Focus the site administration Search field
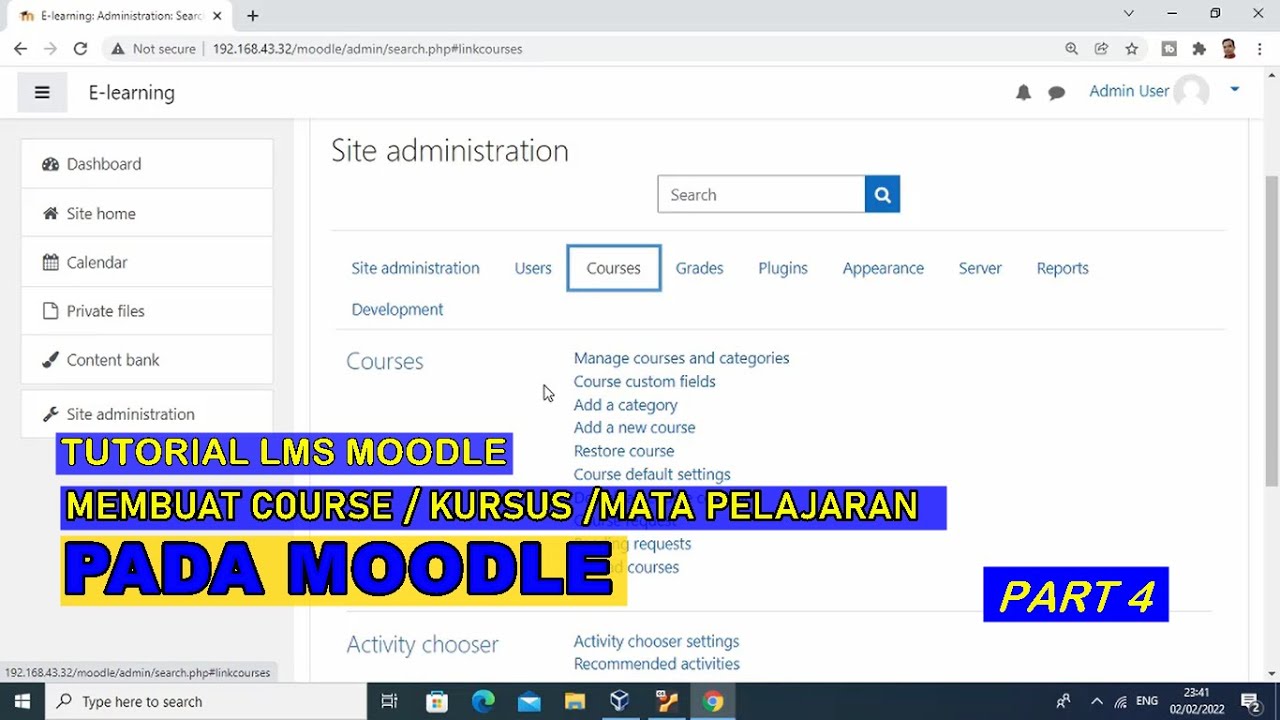This screenshot has height=720, width=1280. tap(761, 194)
